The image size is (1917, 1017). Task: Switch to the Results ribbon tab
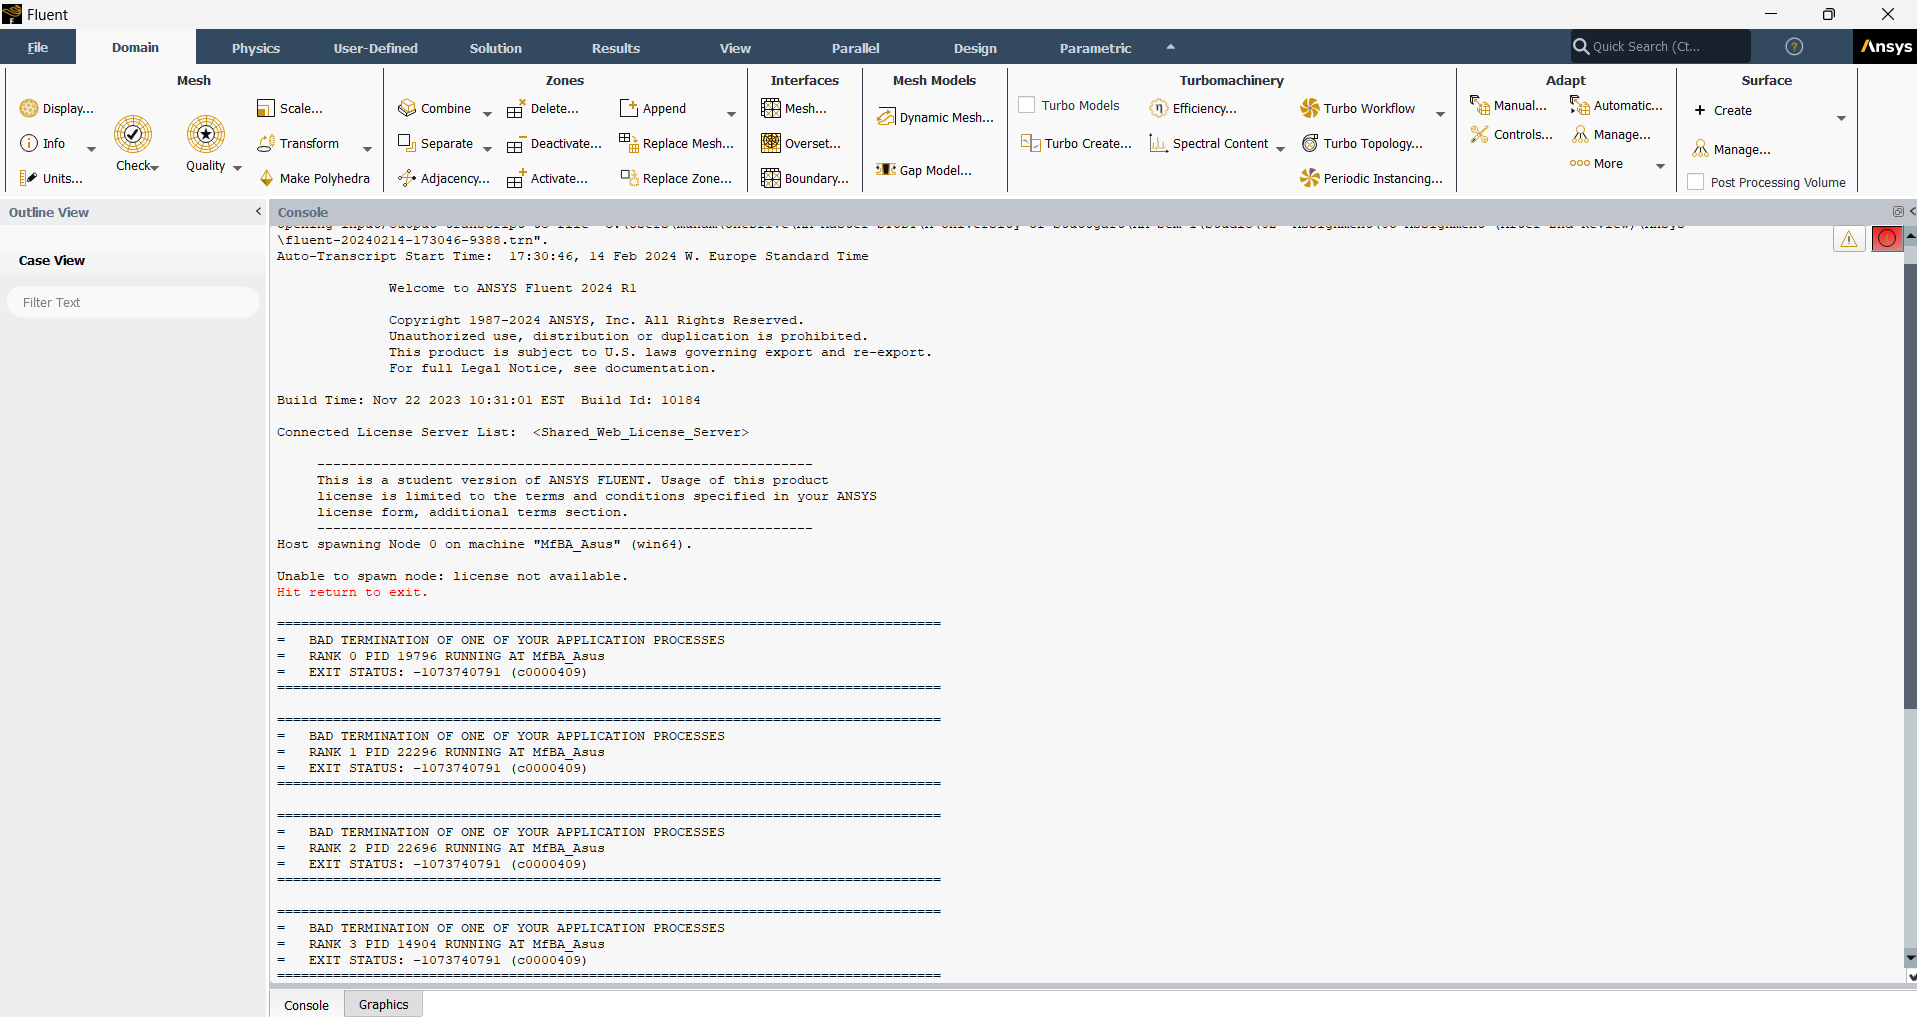click(x=616, y=47)
